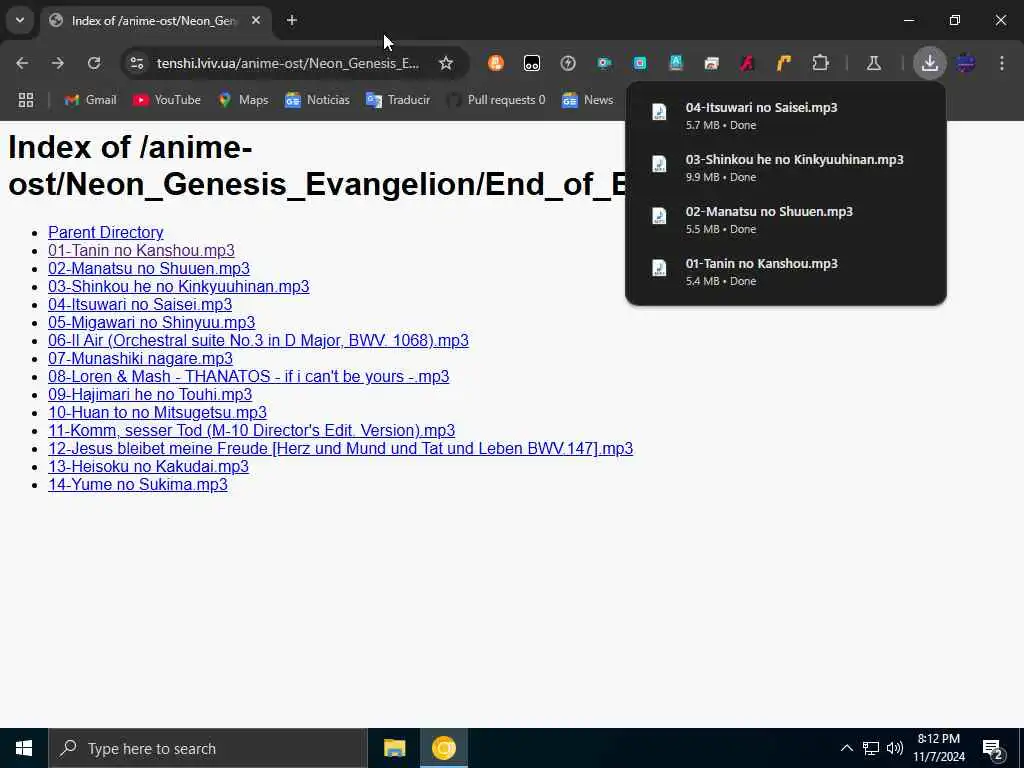Click the printer extension icon
Screen dimensions: 1024x768
point(711,63)
